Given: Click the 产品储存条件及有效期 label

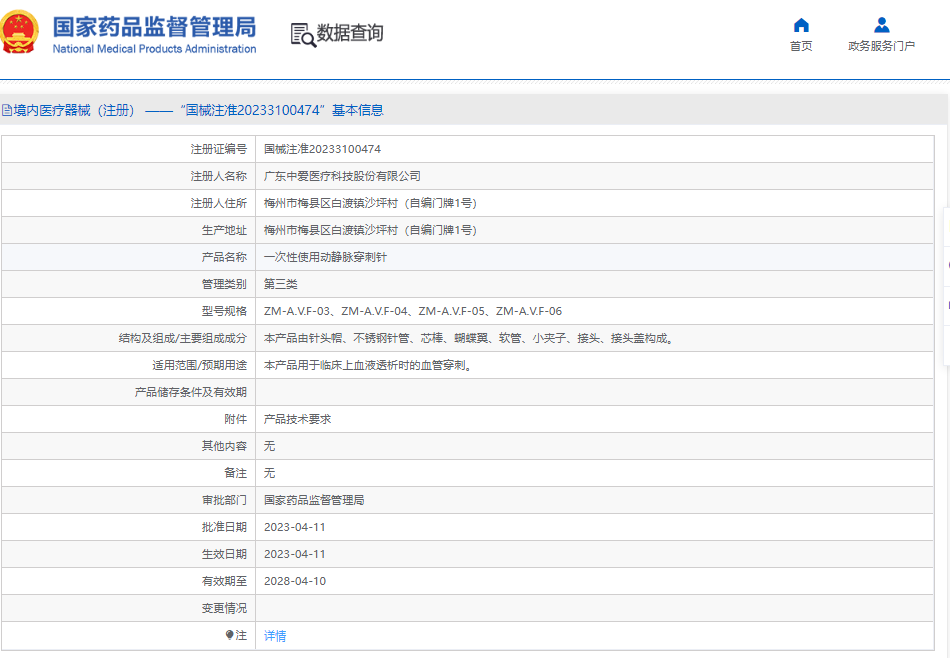Looking at the screenshot, I should 191,392.
